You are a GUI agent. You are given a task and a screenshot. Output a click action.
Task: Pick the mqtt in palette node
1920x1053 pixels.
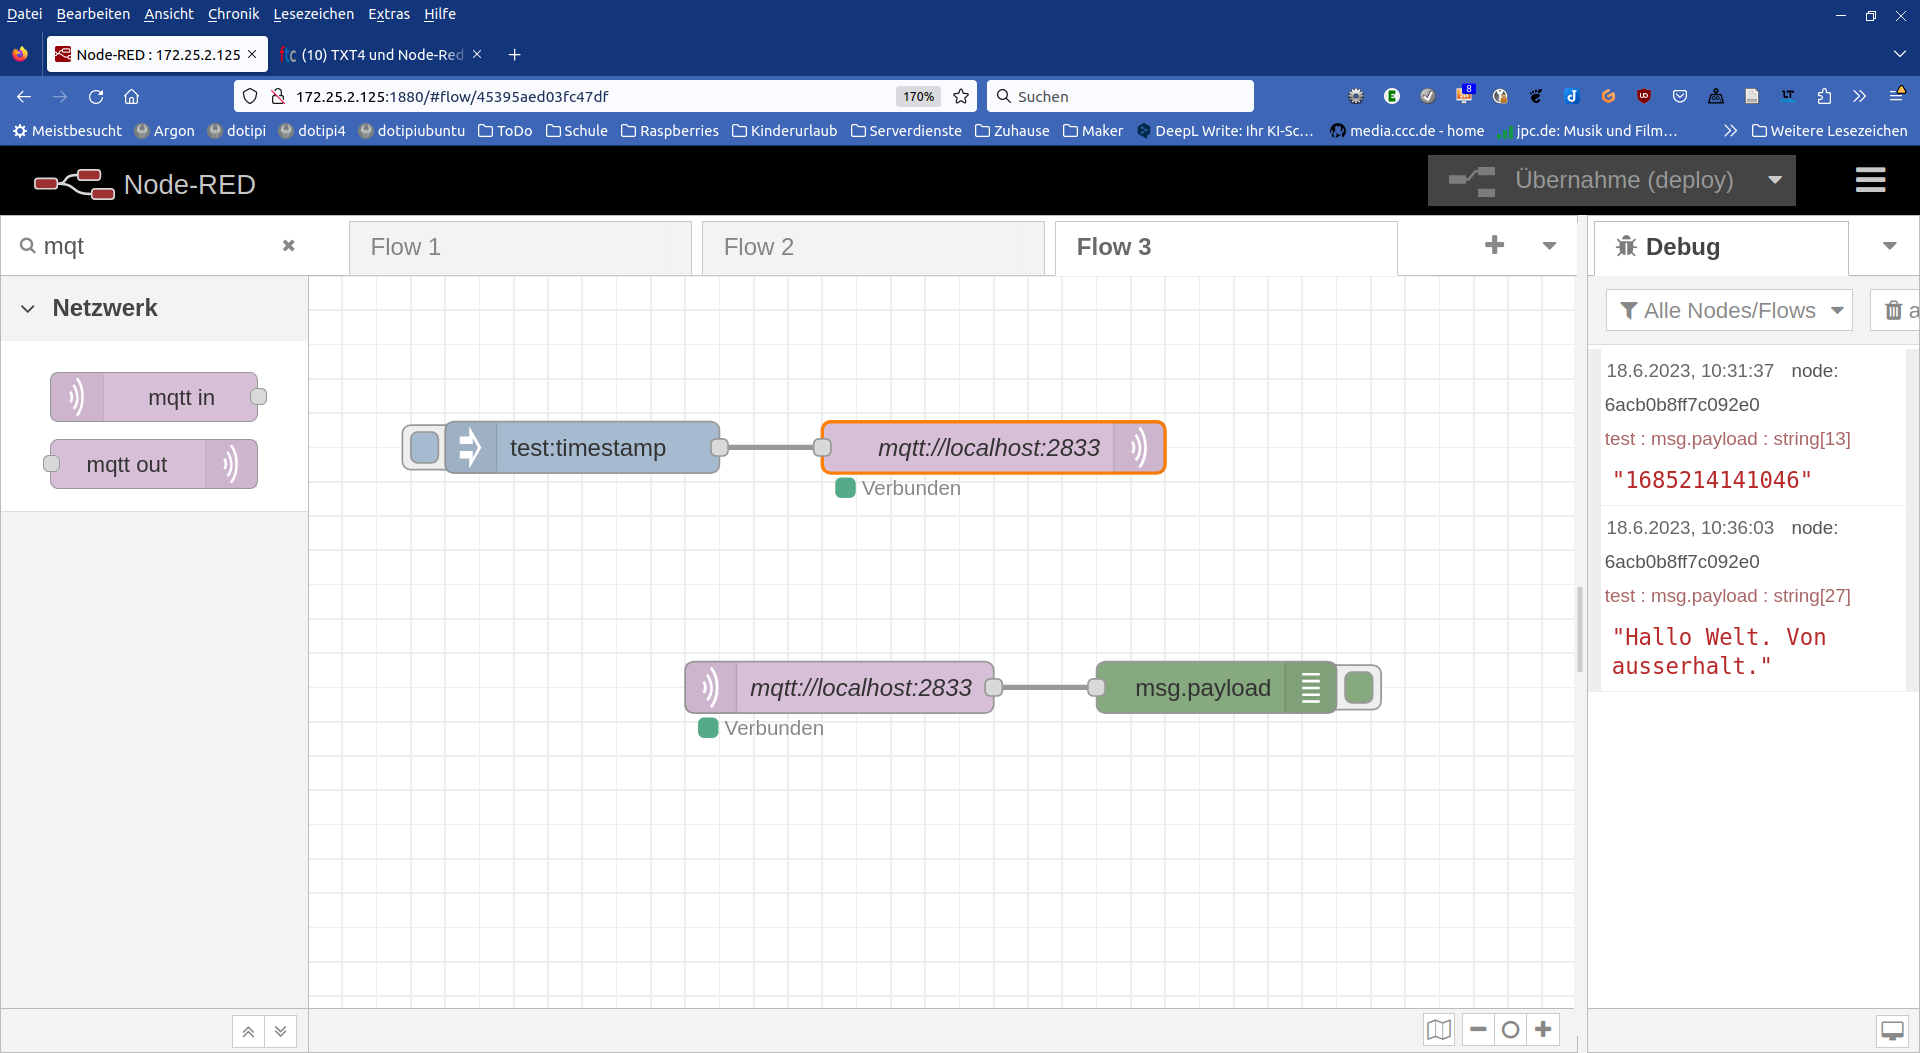pyautogui.click(x=154, y=397)
